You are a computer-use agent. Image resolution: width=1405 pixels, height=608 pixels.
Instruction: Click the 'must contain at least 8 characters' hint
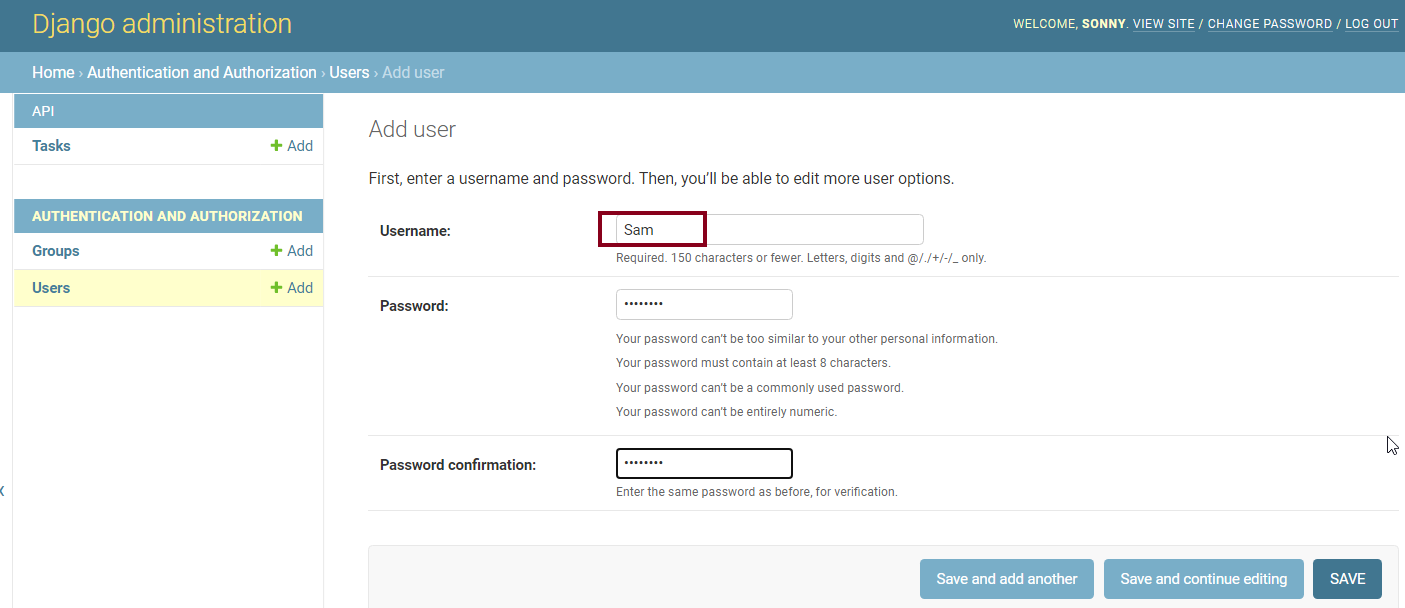tap(753, 363)
